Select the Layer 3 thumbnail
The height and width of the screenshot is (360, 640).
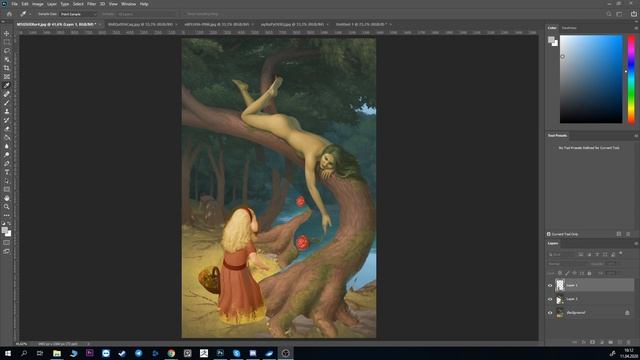560,285
